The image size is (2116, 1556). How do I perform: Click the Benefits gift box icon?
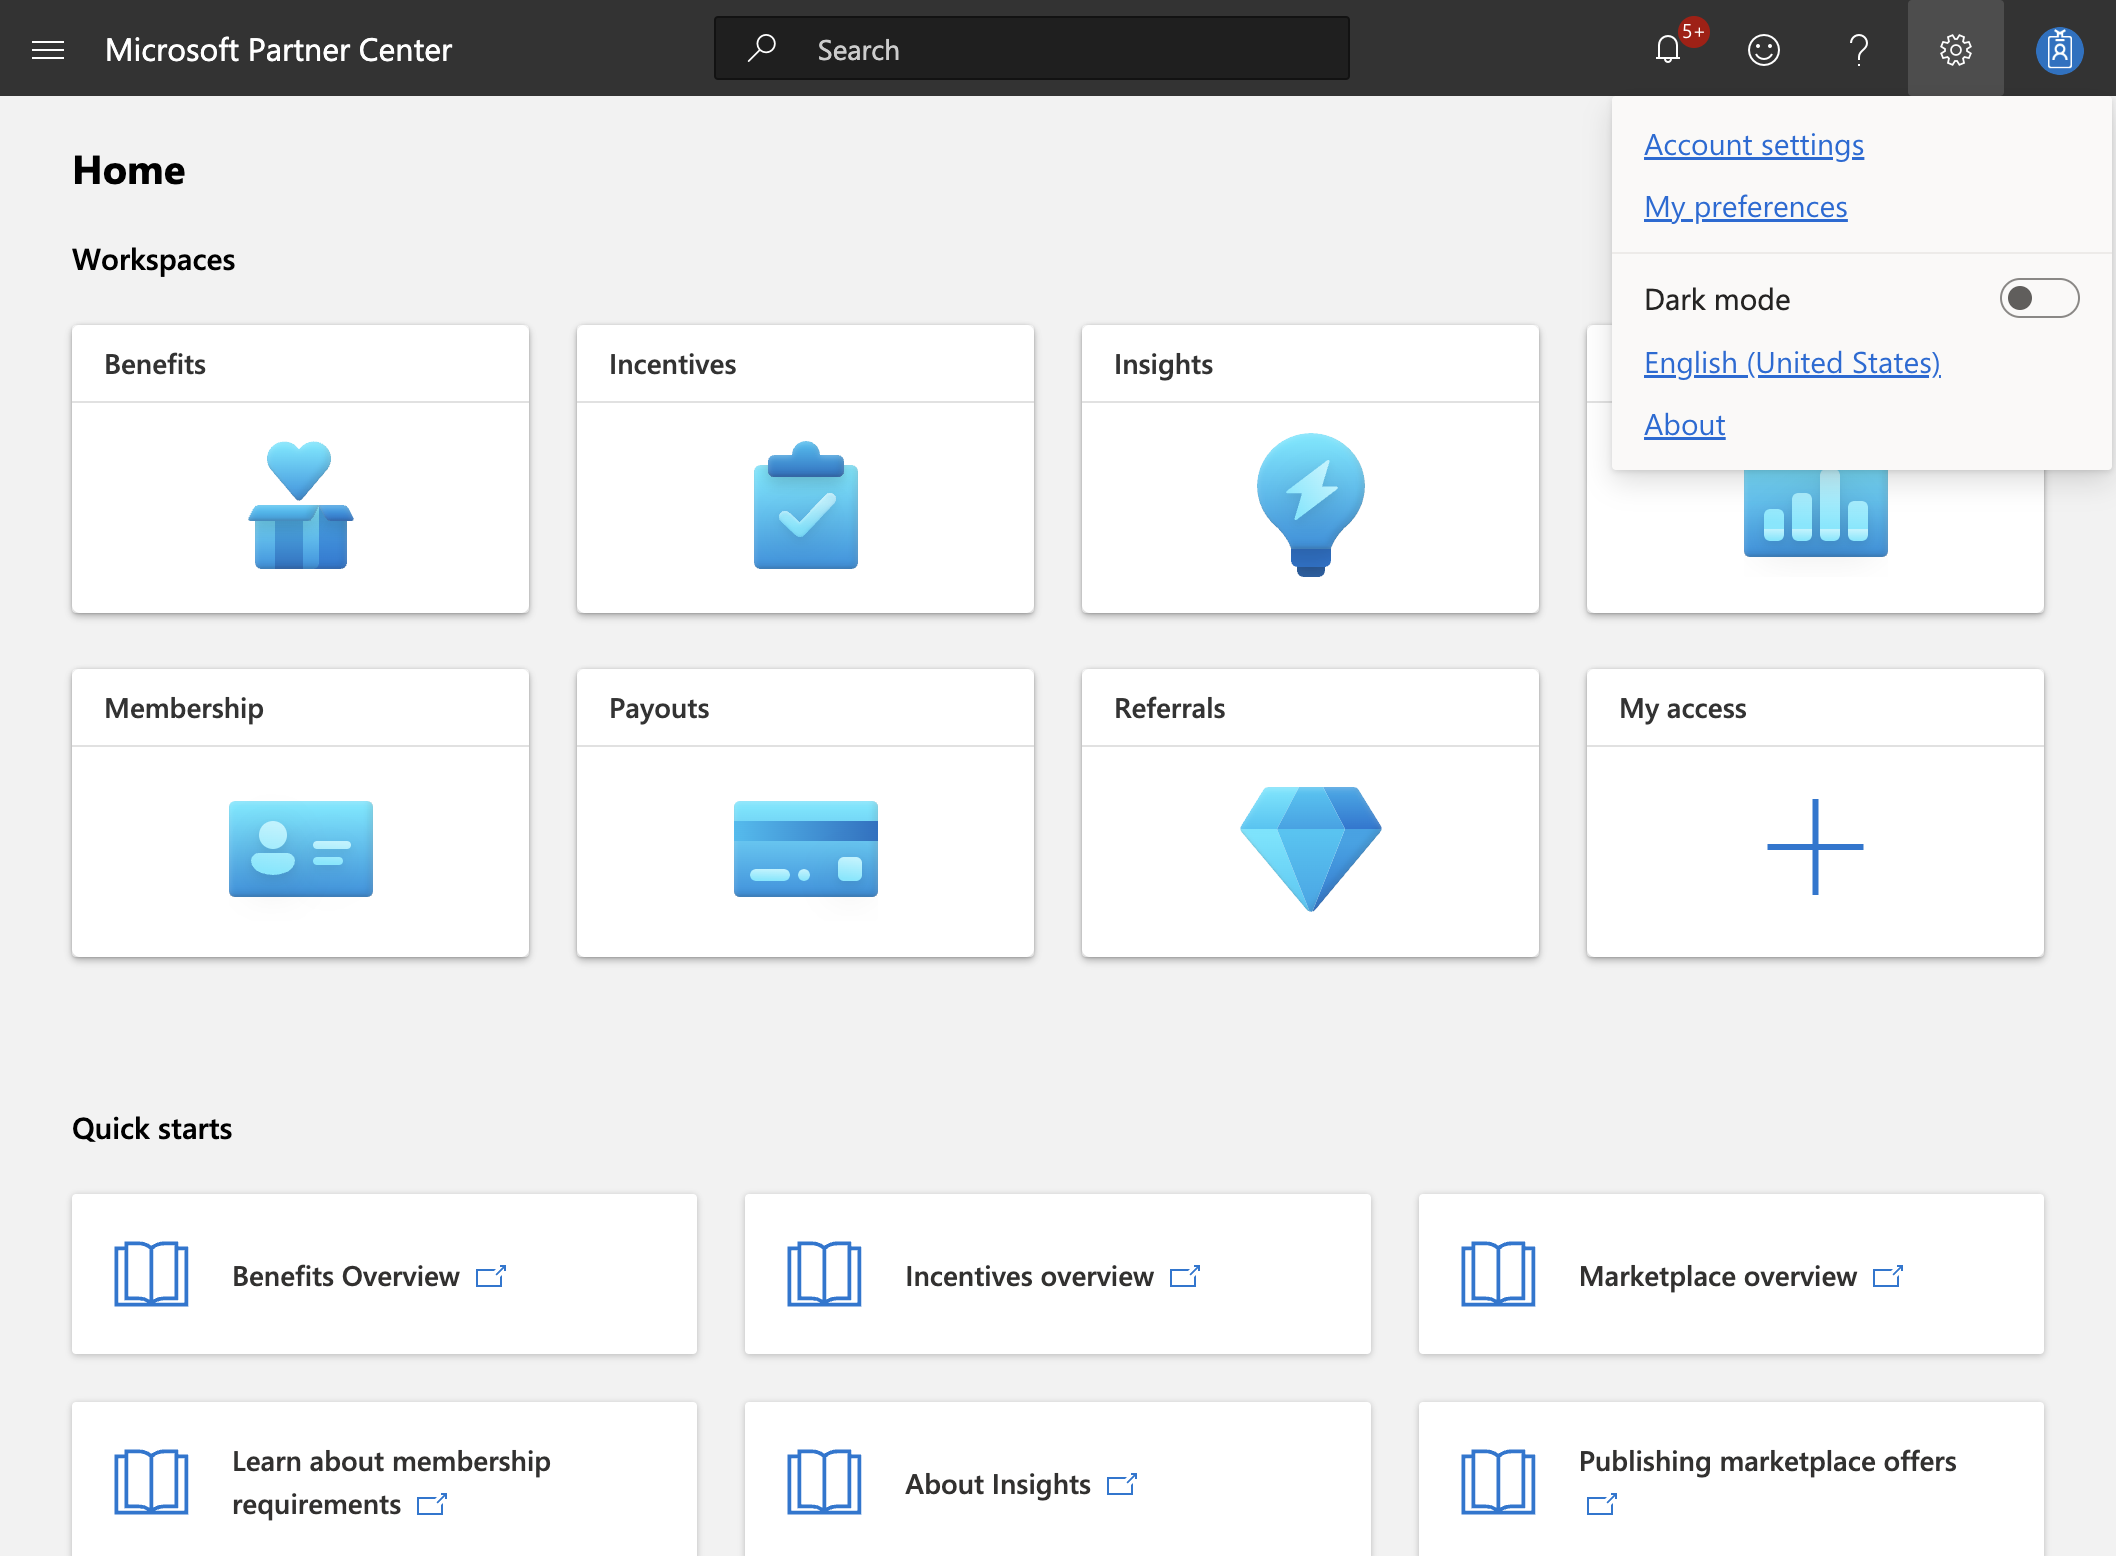point(300,505)
